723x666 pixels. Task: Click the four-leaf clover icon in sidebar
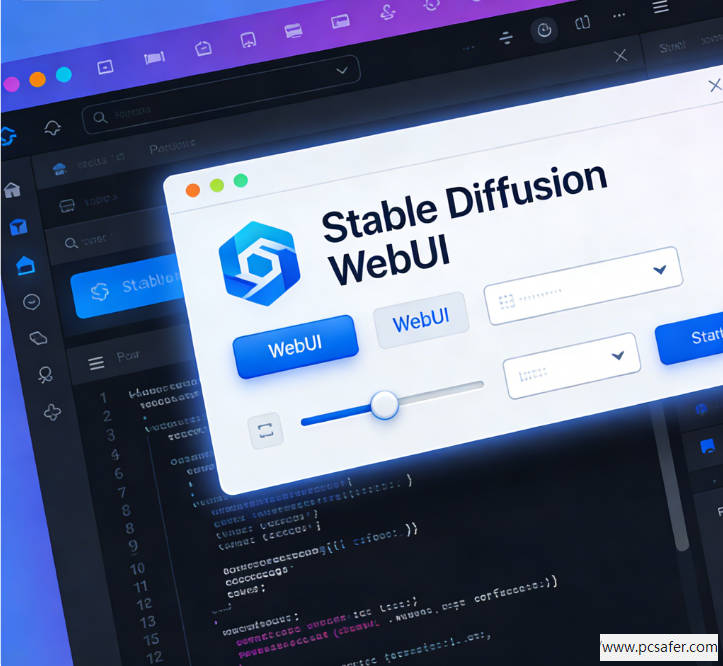tap(52, 411)
